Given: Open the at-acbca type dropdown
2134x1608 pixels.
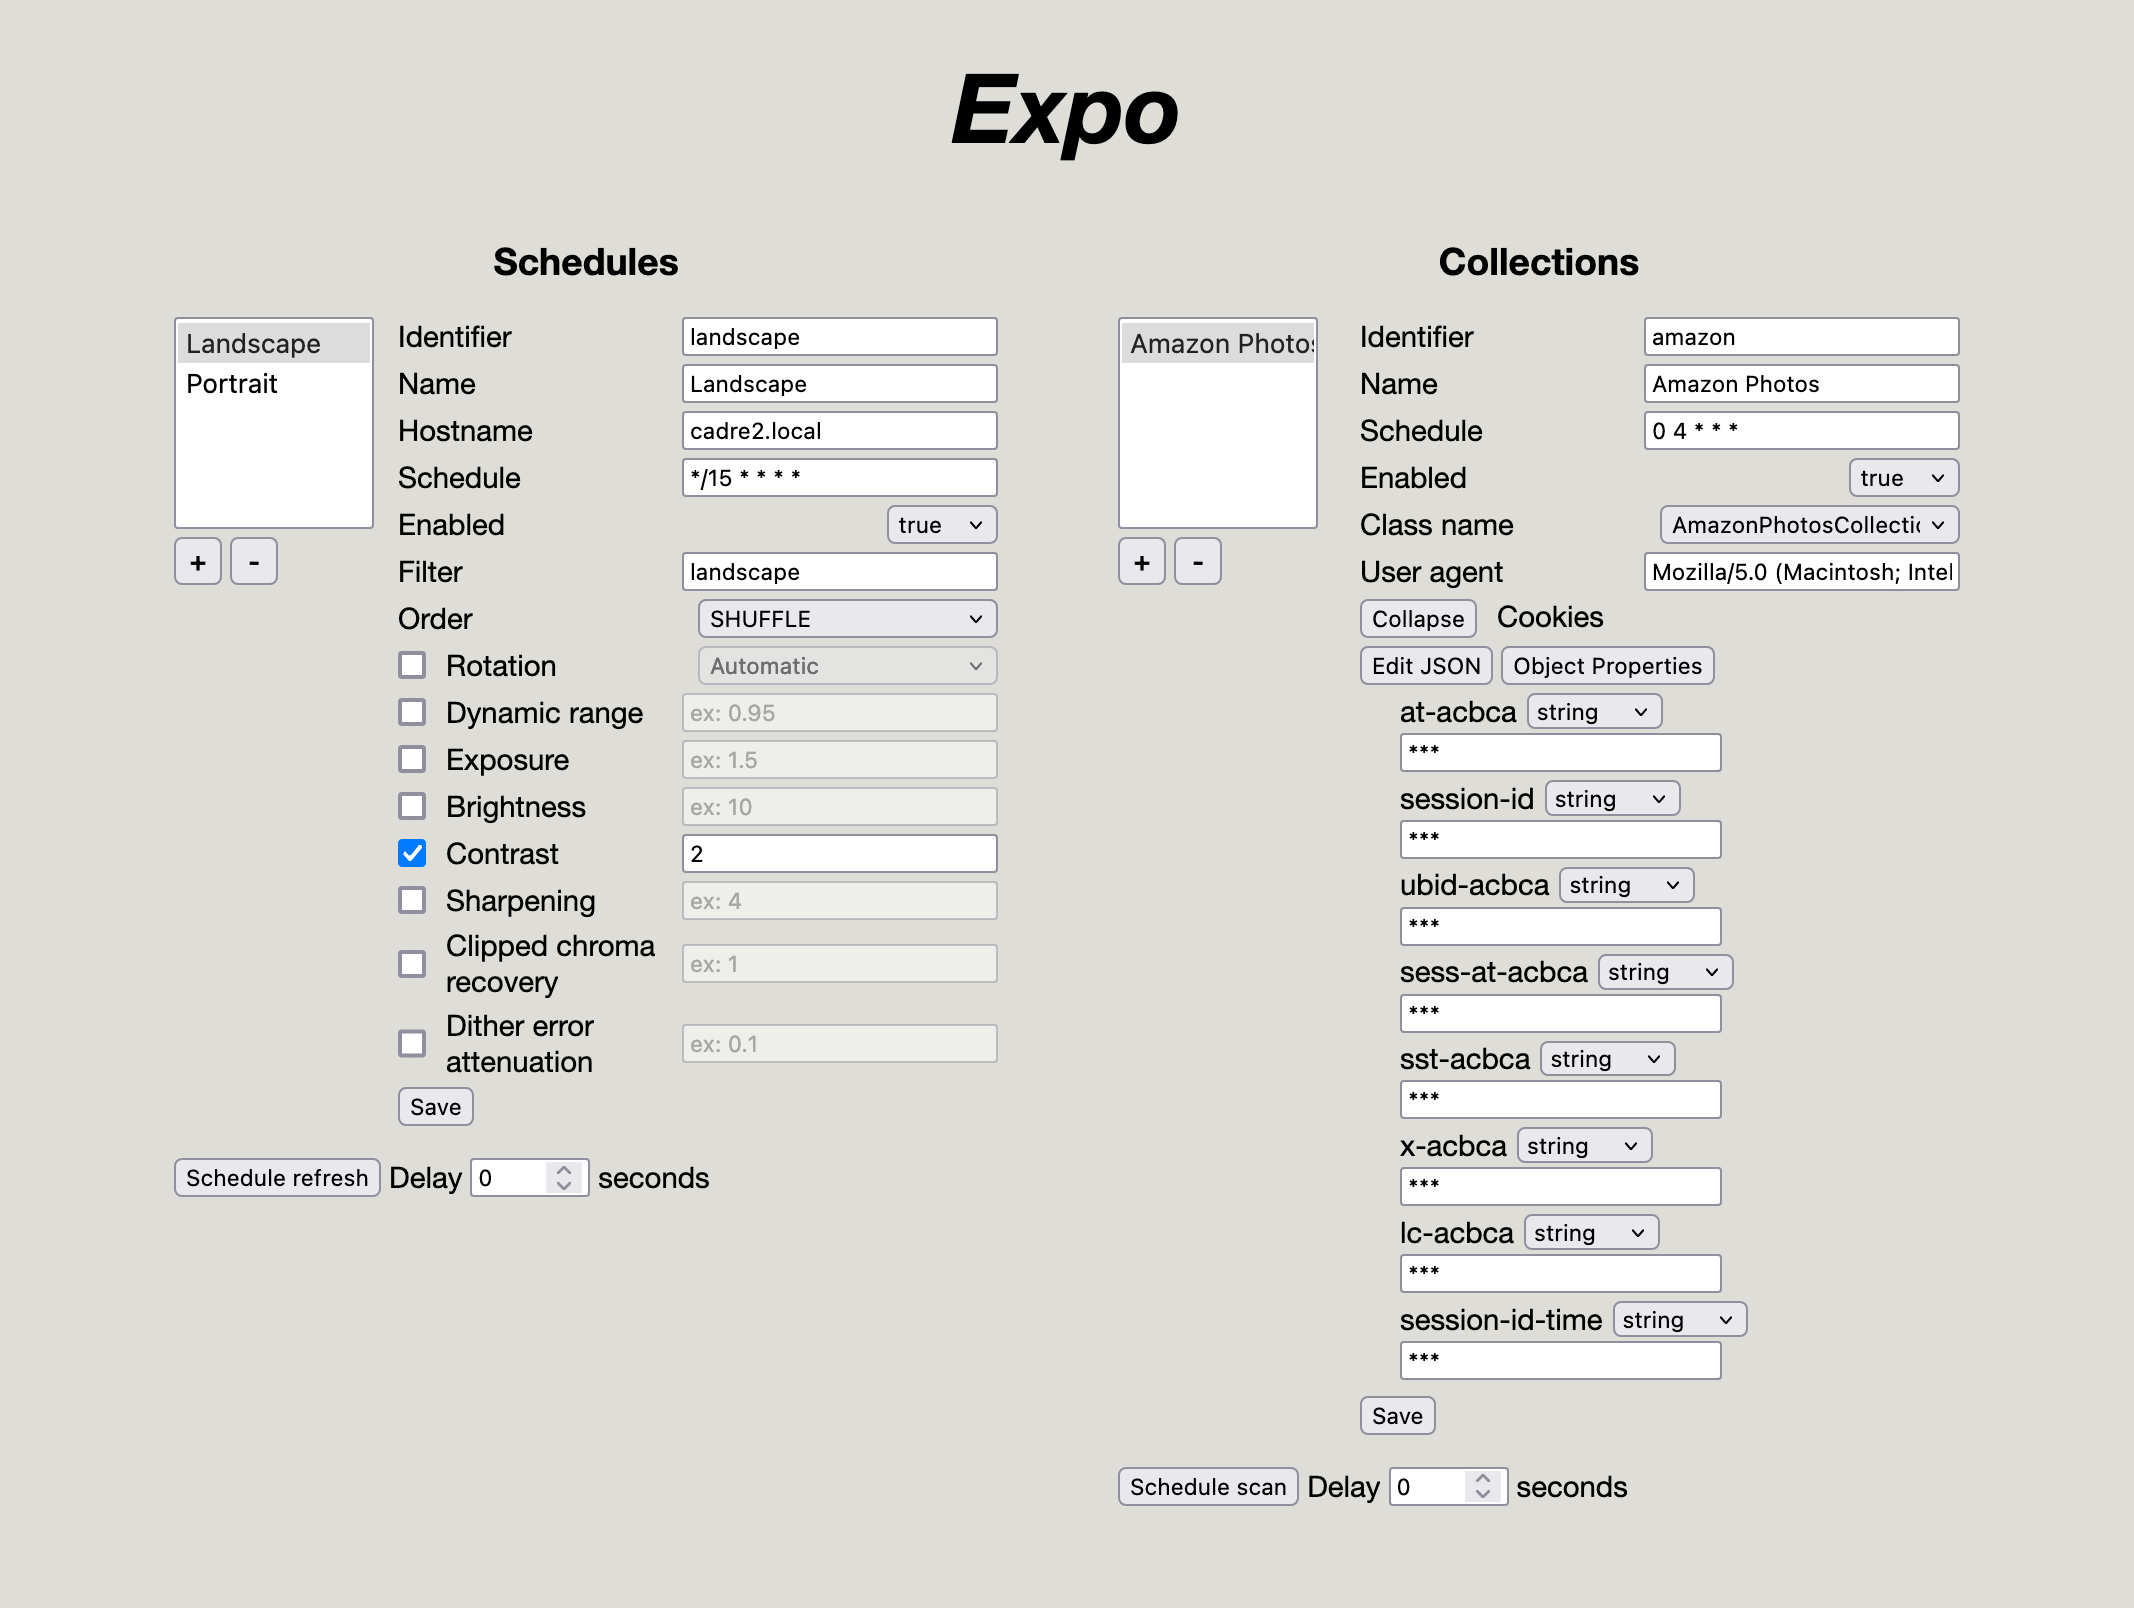Looking at the screenshot, I should (x=1594, y=712).
